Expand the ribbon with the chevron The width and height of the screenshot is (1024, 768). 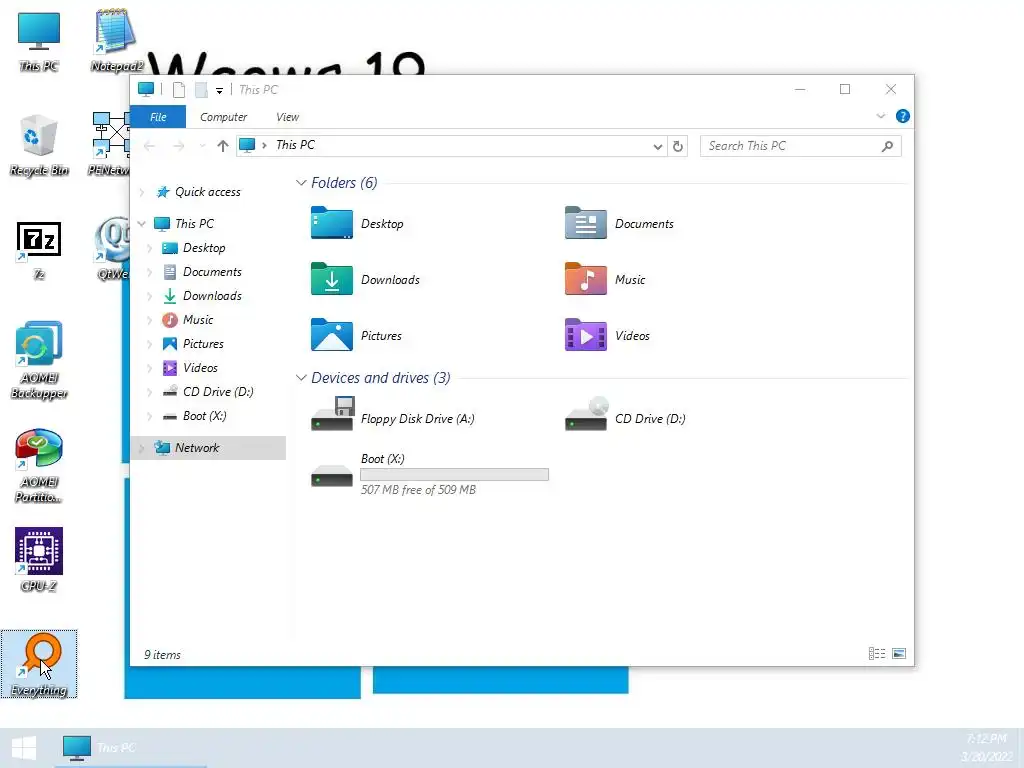pyautogui.click(x=880, y=116)
